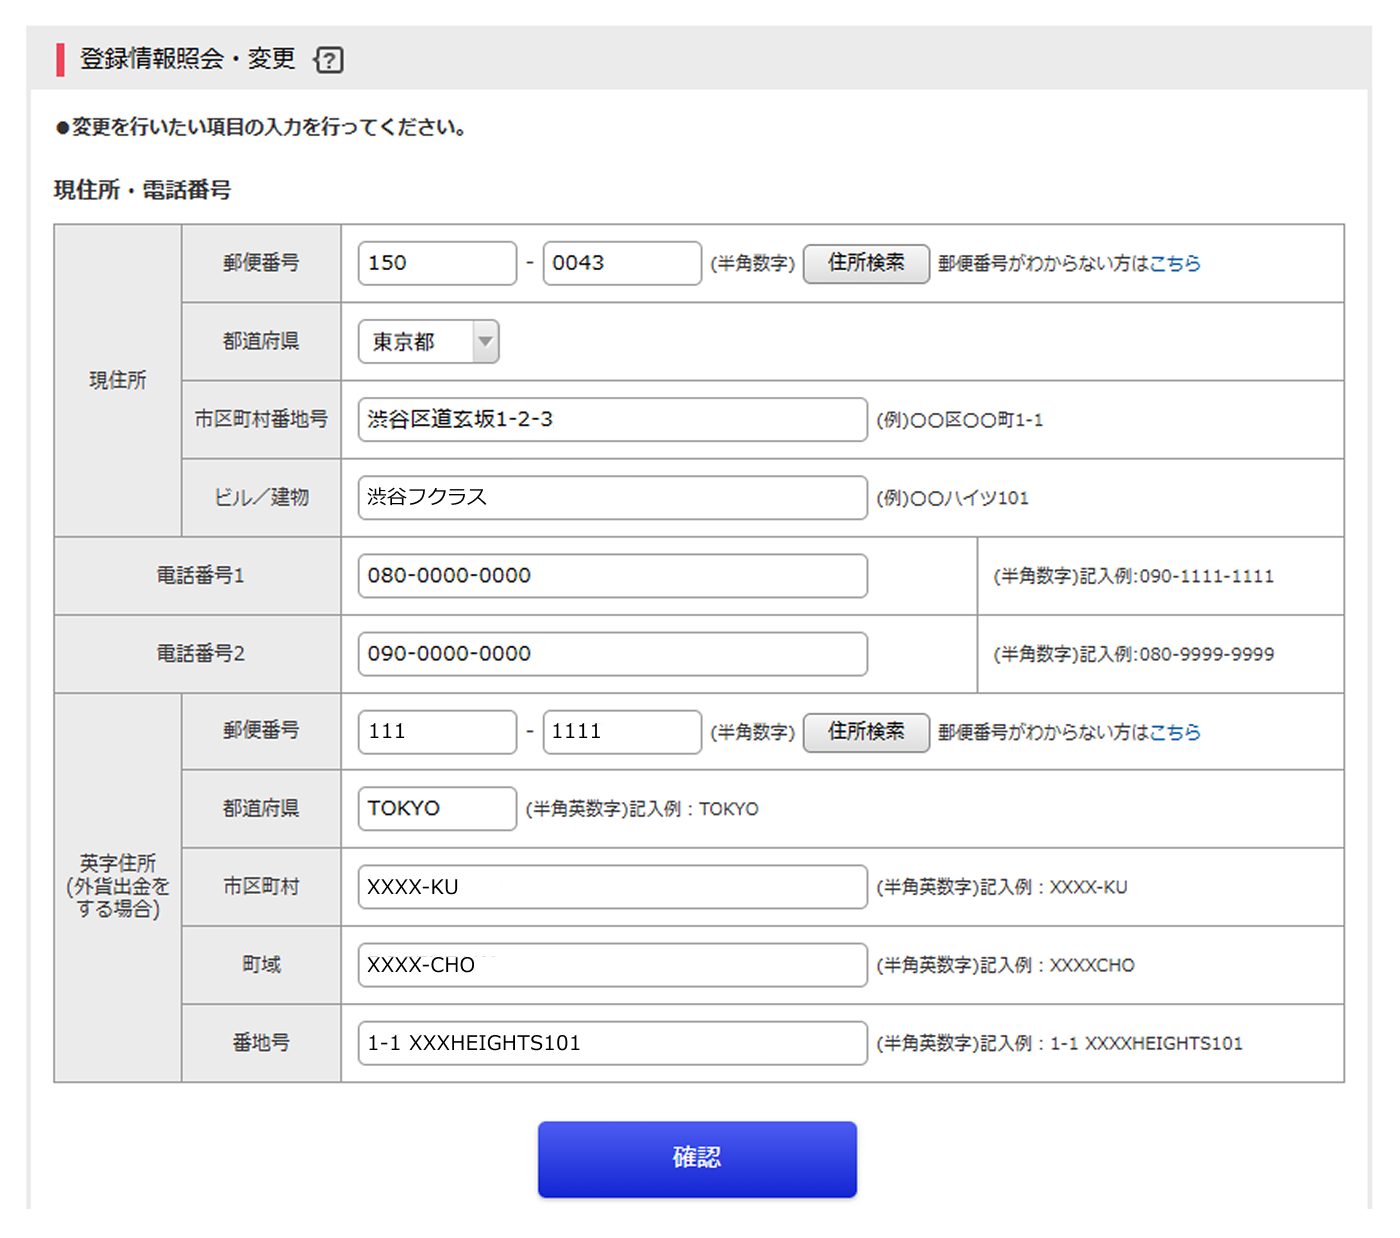Click 住所検索 button for English address
This screenshot has height=1238, width=1400.
(x=866, y=732)
